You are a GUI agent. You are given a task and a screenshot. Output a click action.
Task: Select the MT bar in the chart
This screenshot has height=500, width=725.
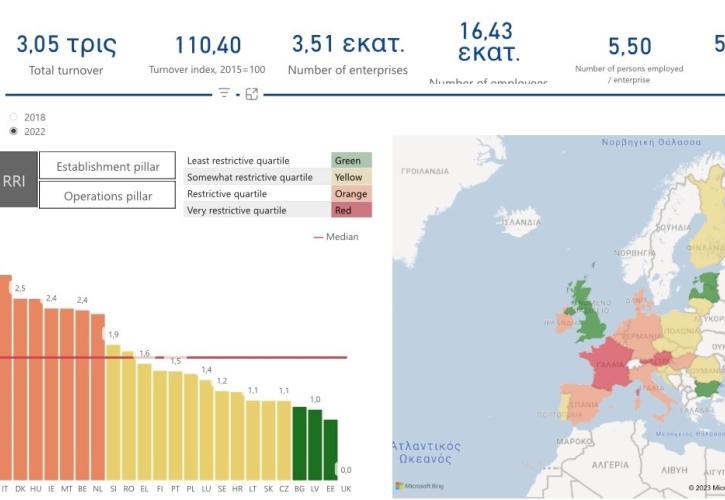67,394
